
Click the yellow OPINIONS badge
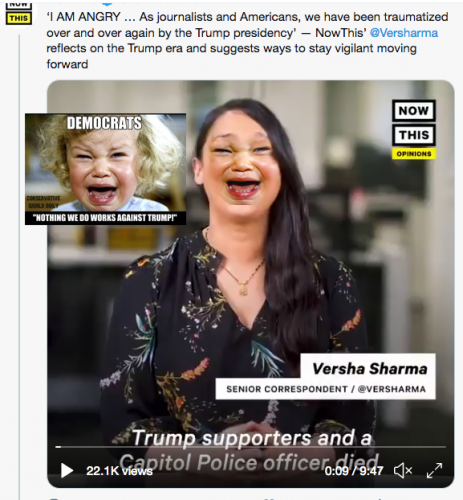(x=414, y=154)
